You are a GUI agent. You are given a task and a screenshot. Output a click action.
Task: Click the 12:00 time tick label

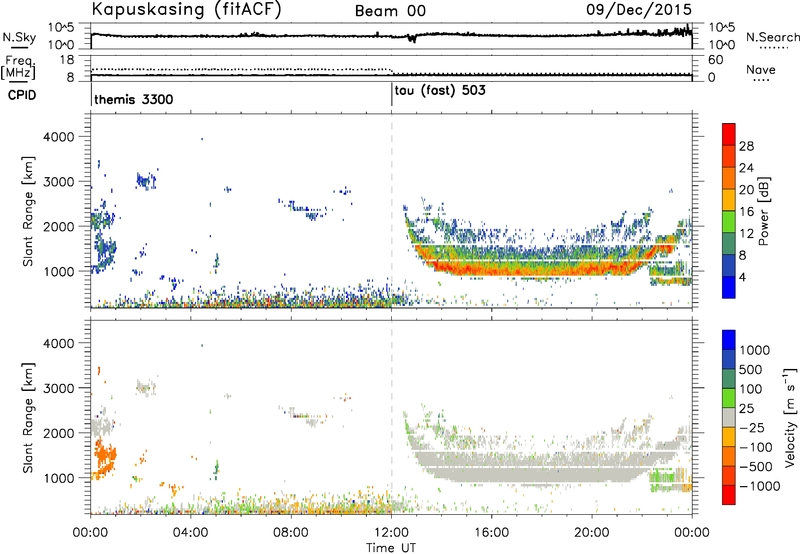pos(391,533)
